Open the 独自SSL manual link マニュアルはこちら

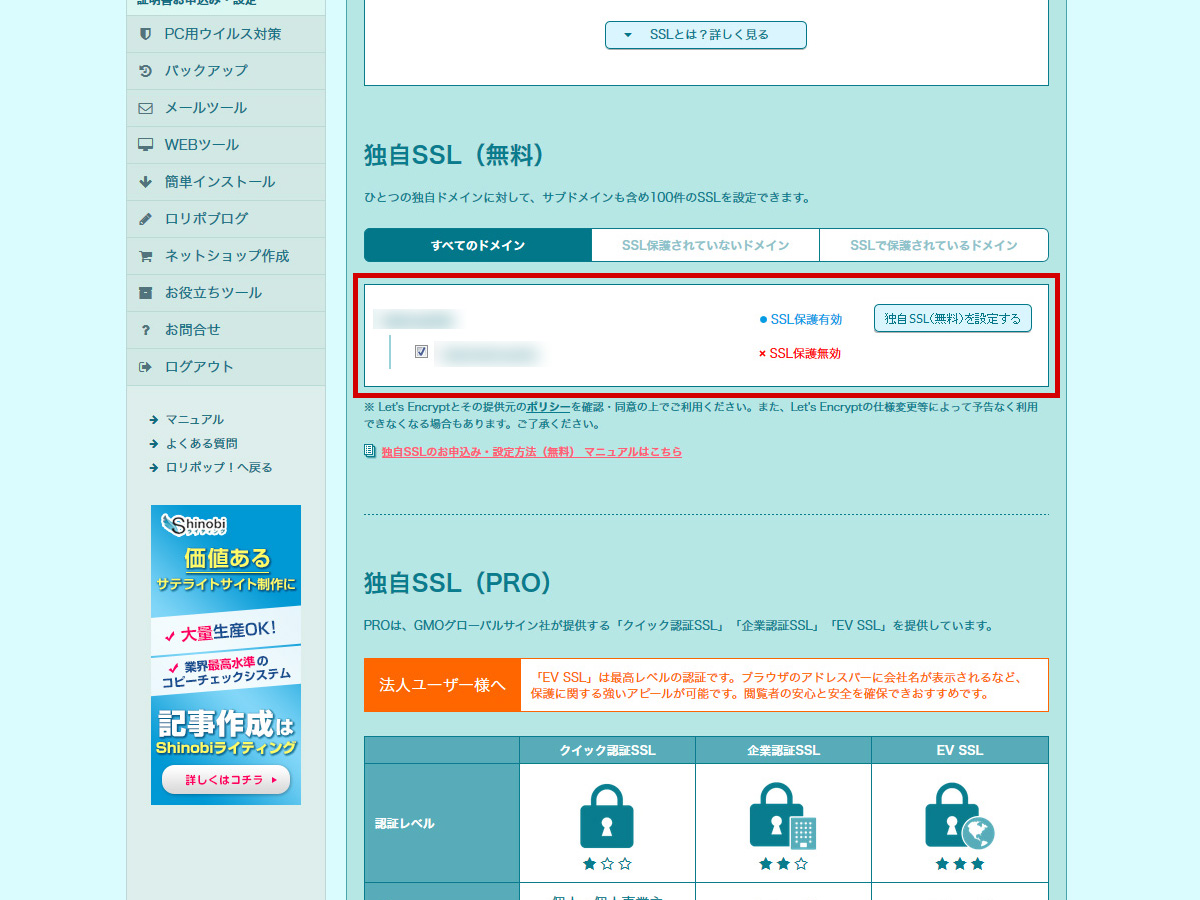531,452
